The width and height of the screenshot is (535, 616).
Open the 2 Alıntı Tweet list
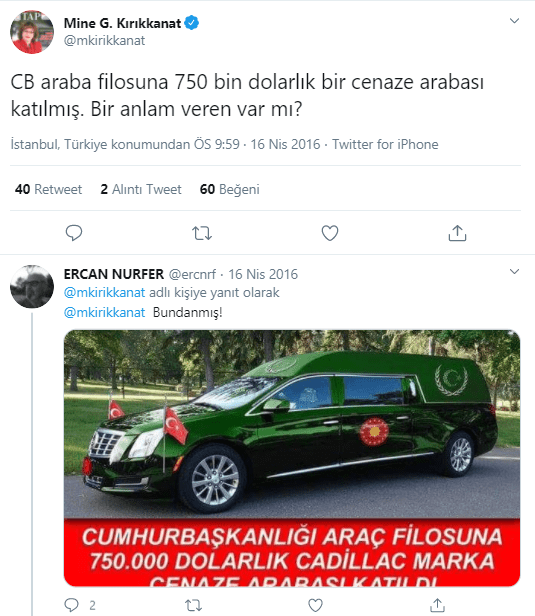(141, 189)
